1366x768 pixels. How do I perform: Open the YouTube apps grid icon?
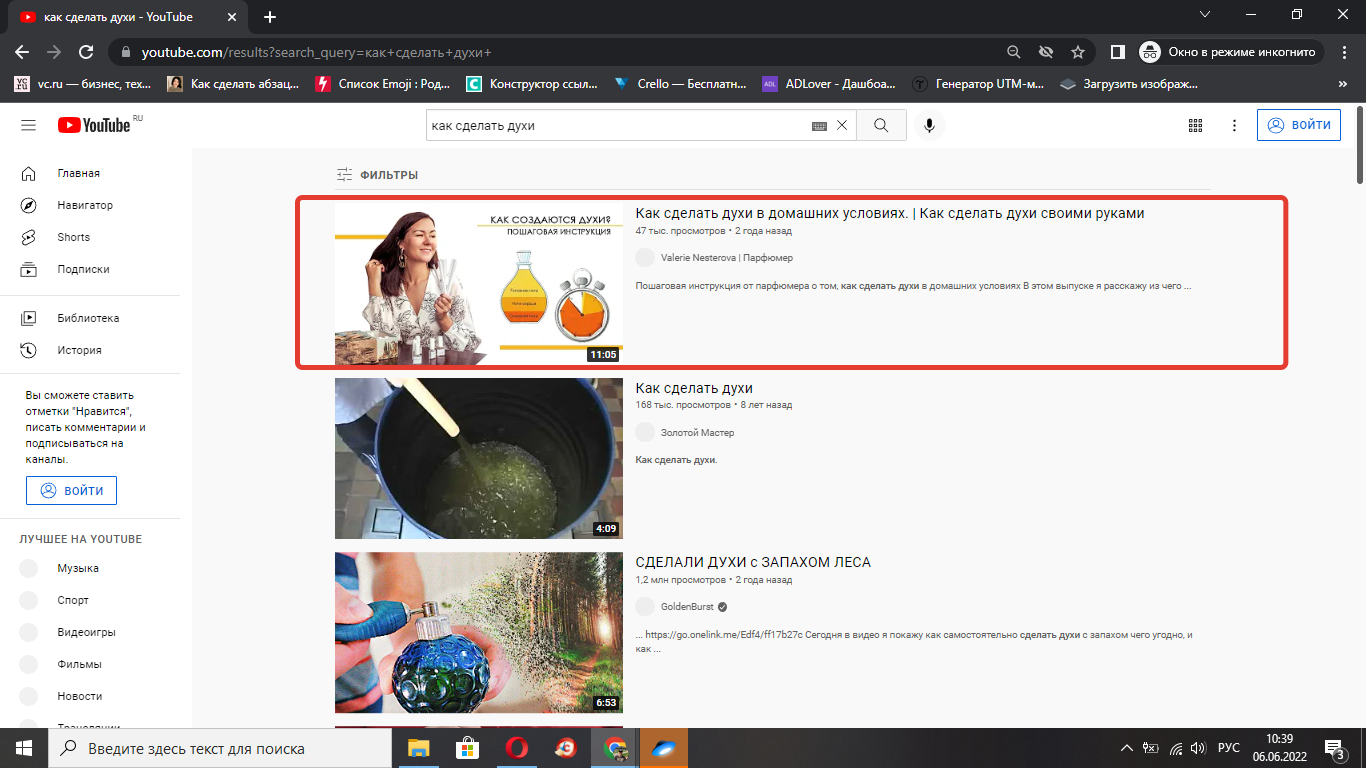[x=1195, y=125]
